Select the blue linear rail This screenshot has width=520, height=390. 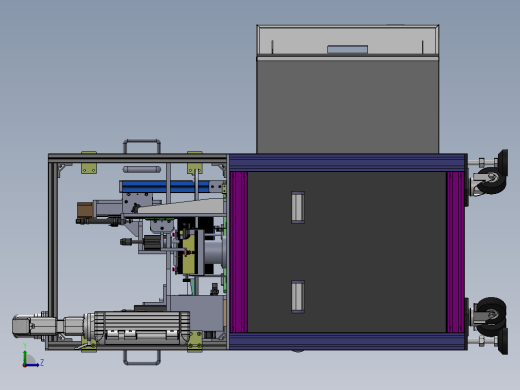tap(166, 187)
